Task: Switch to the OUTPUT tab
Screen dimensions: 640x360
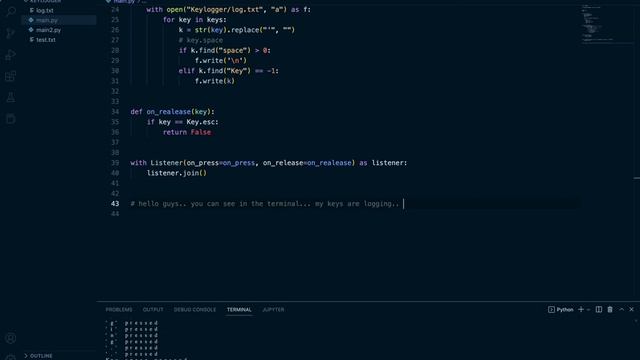Action: coord(153,310)
